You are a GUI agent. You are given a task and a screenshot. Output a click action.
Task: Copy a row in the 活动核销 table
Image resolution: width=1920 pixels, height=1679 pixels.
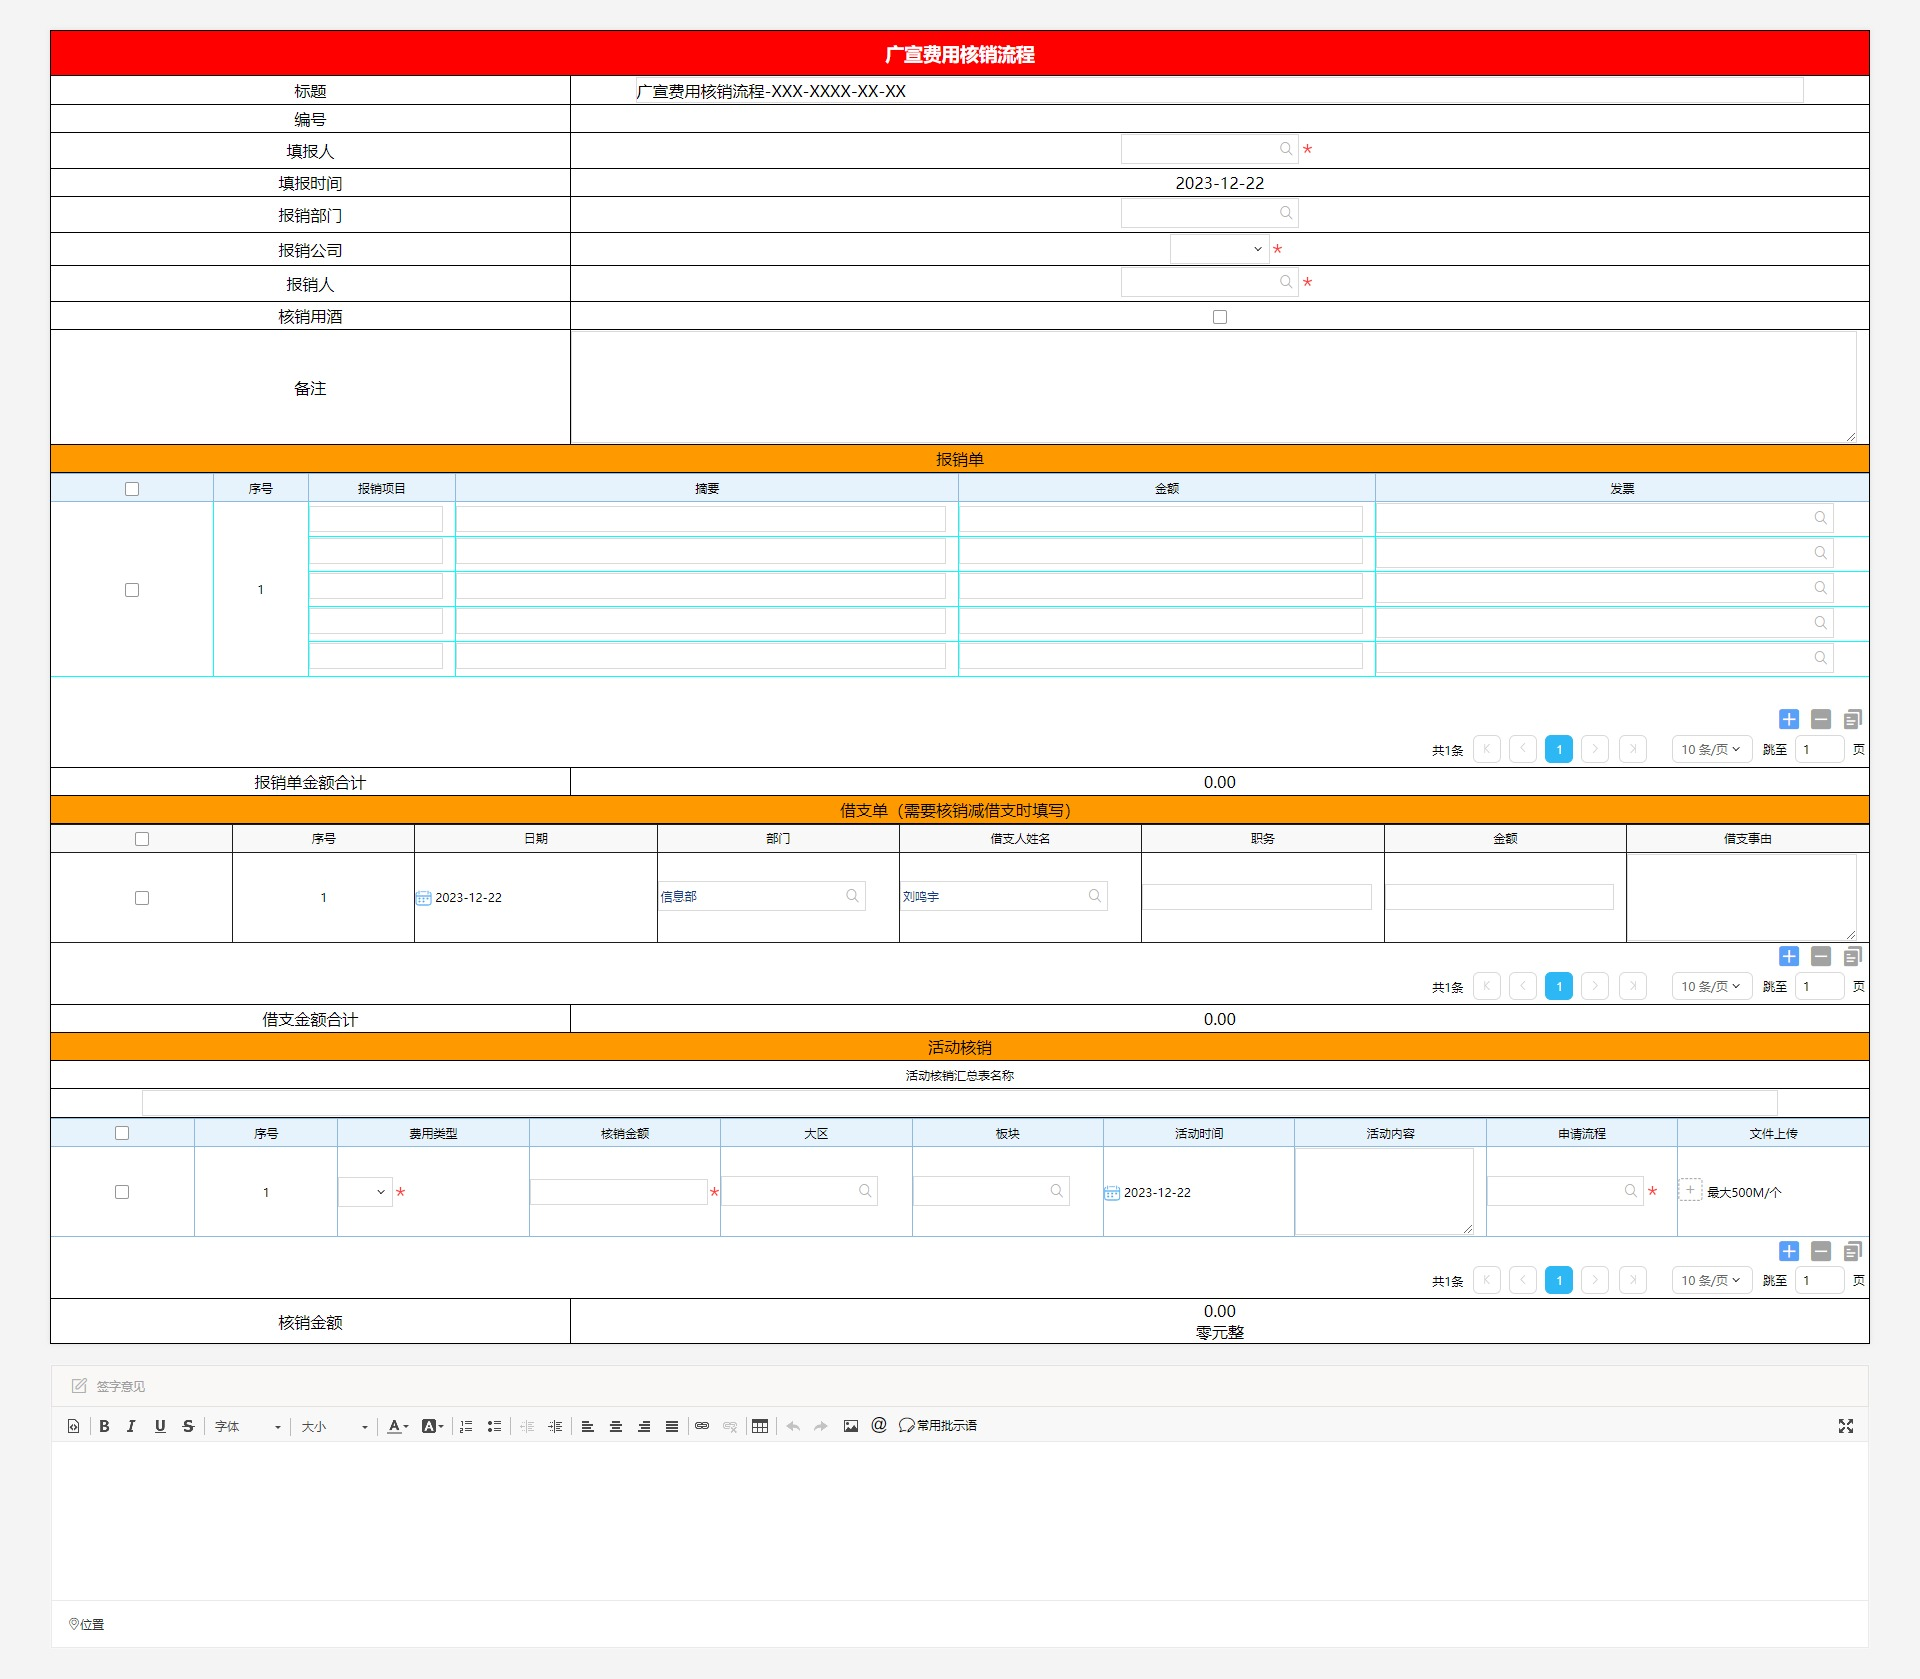(1853, 1251)
